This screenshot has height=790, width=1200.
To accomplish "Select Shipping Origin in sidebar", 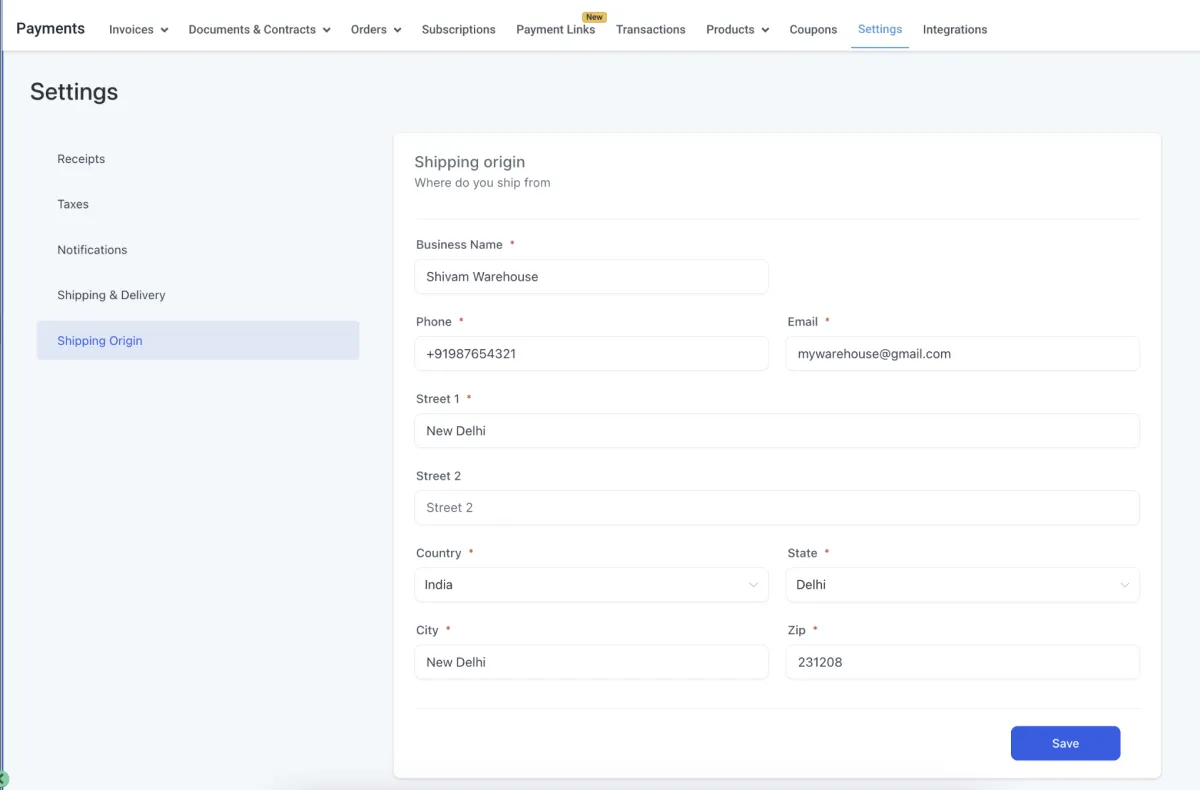I will (198, 340).
